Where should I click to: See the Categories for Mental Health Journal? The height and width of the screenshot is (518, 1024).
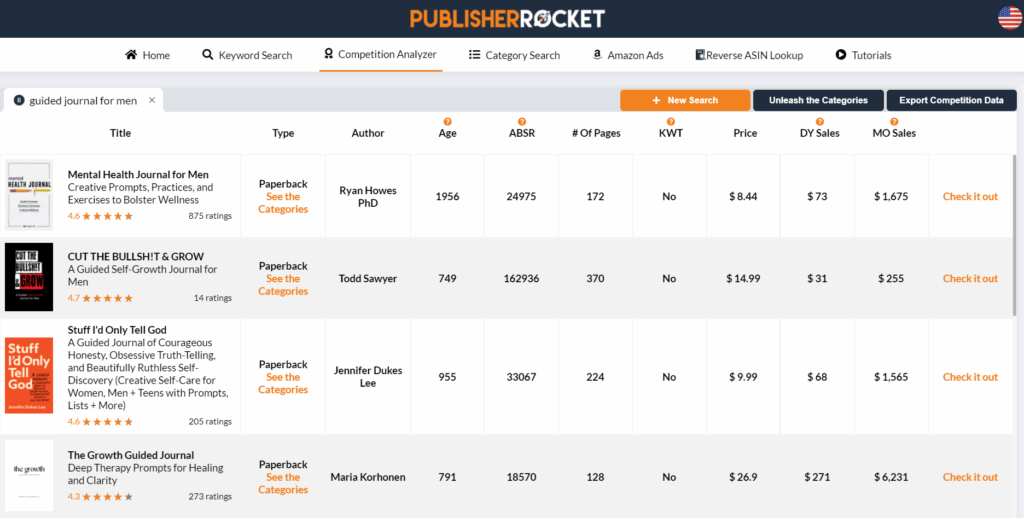click(283, 203)
